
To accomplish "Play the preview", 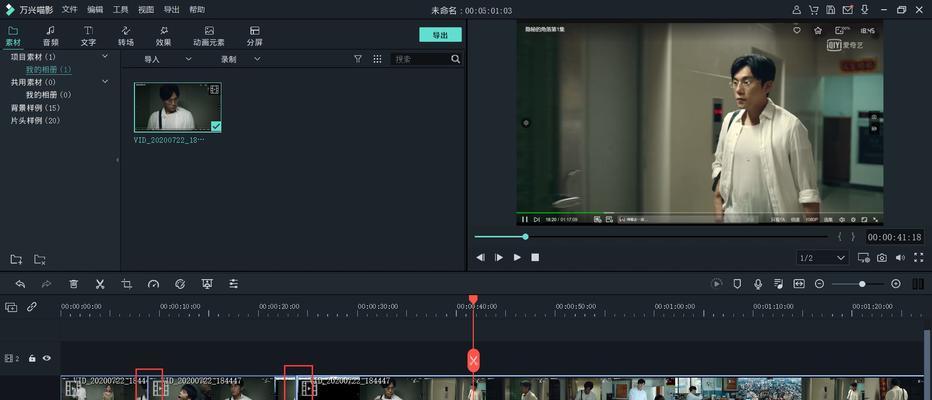I will (517, 257).
